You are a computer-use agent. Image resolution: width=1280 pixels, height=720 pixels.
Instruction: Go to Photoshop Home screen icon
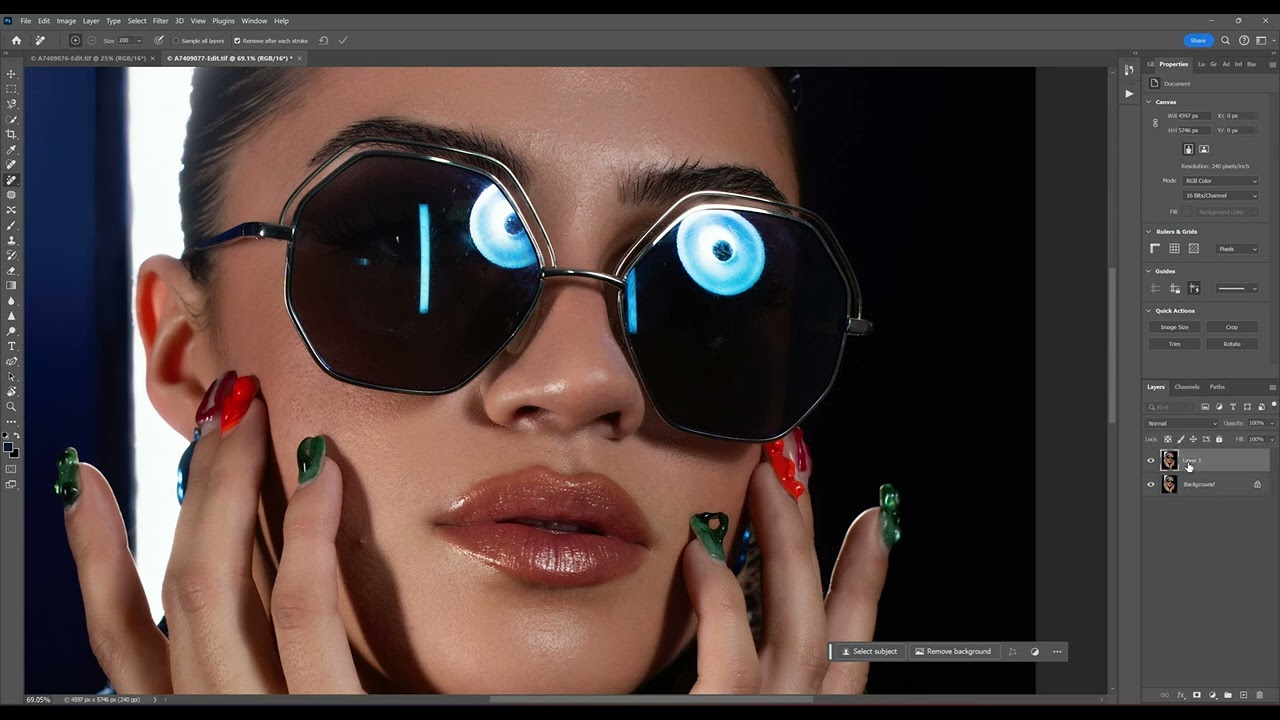pos(16,40)
